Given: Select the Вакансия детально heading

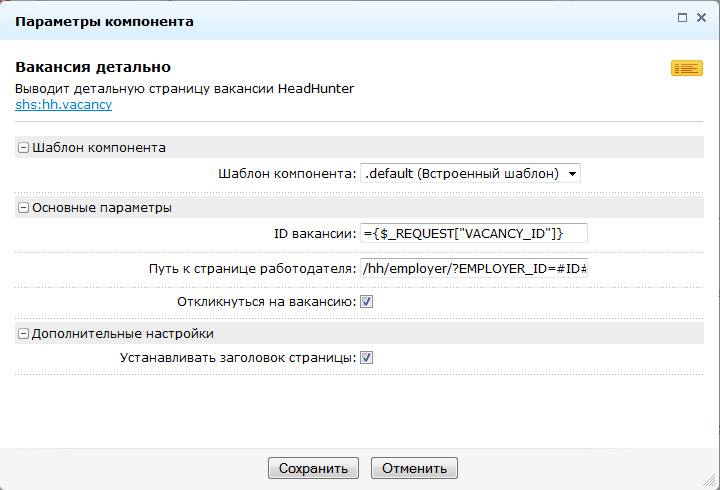Looking at the screenshot, I should (x=93, y=67).
